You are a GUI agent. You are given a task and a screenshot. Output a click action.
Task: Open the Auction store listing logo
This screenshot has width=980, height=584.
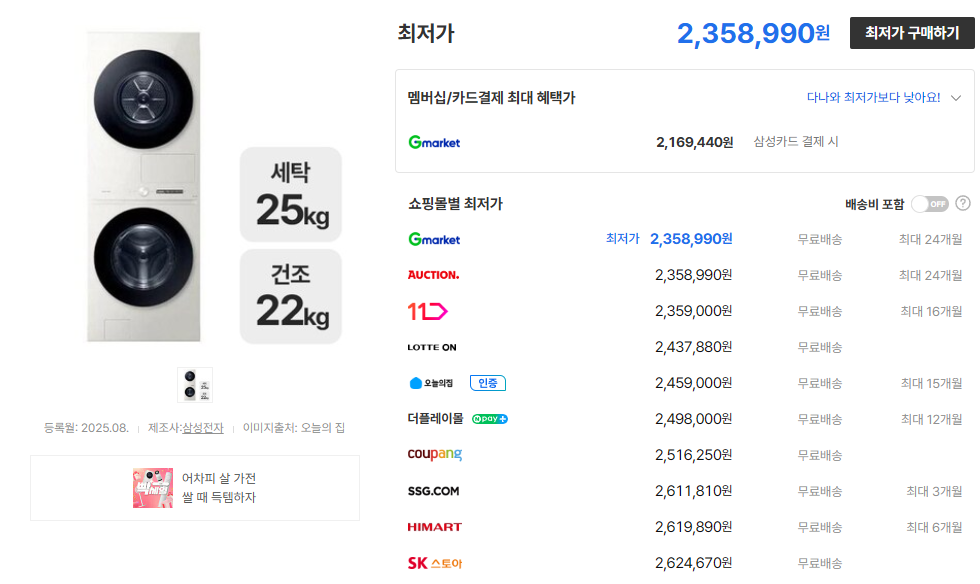point(433,275)
